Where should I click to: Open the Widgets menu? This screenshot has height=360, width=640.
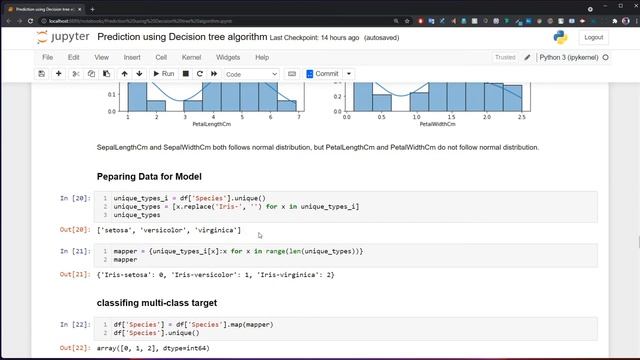[228, 58]
